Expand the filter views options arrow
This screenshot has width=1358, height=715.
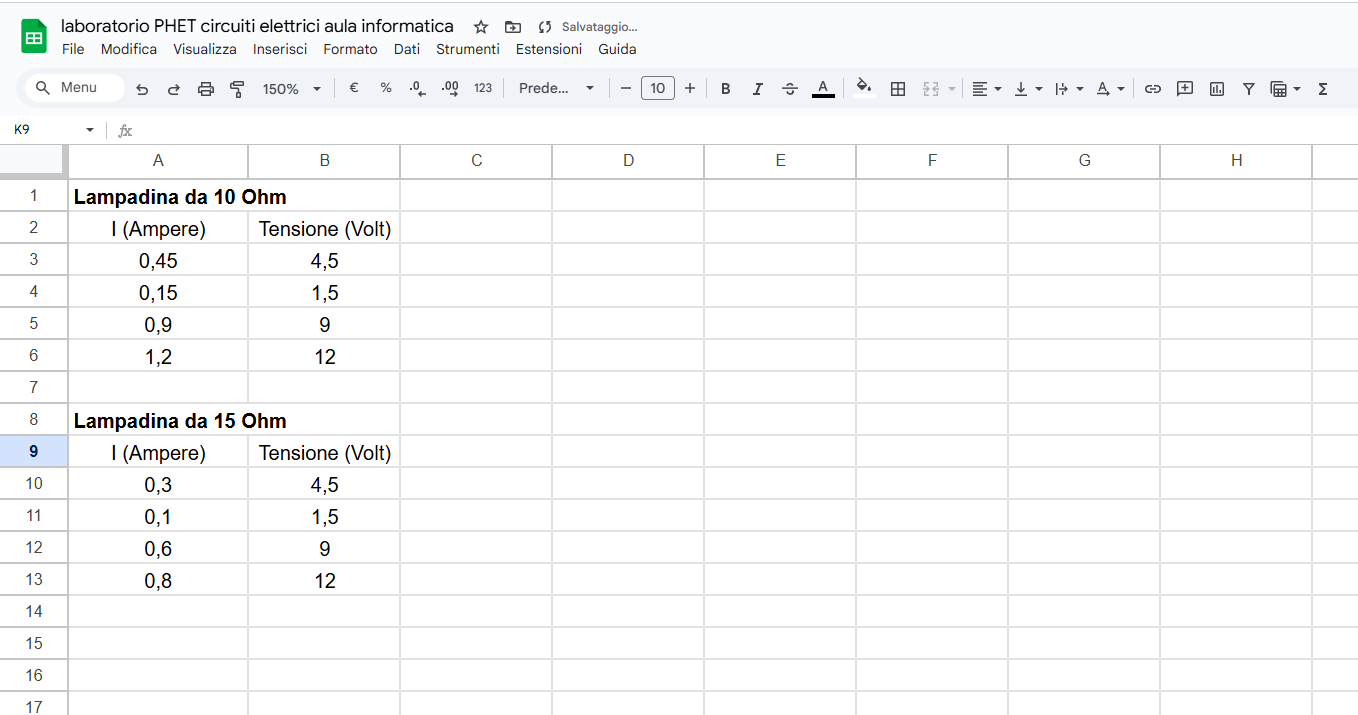click(1297, 89)
